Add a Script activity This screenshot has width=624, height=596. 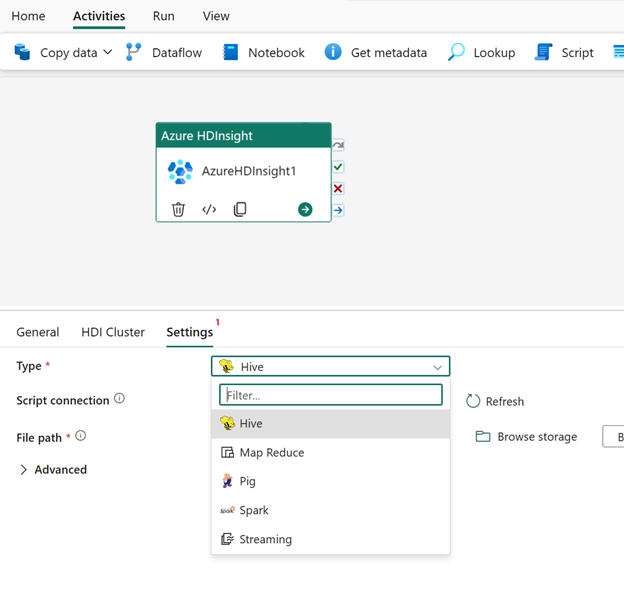564,52
